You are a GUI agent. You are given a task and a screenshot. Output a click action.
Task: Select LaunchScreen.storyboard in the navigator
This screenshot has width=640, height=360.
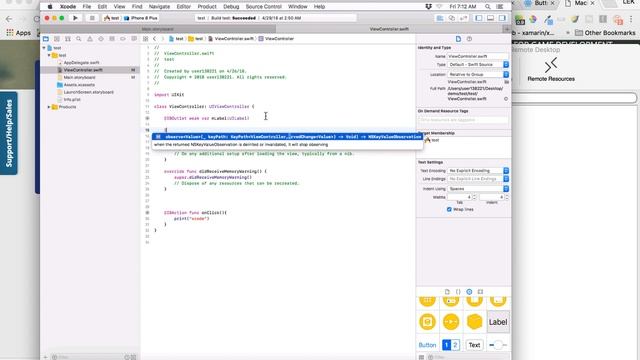89,92
